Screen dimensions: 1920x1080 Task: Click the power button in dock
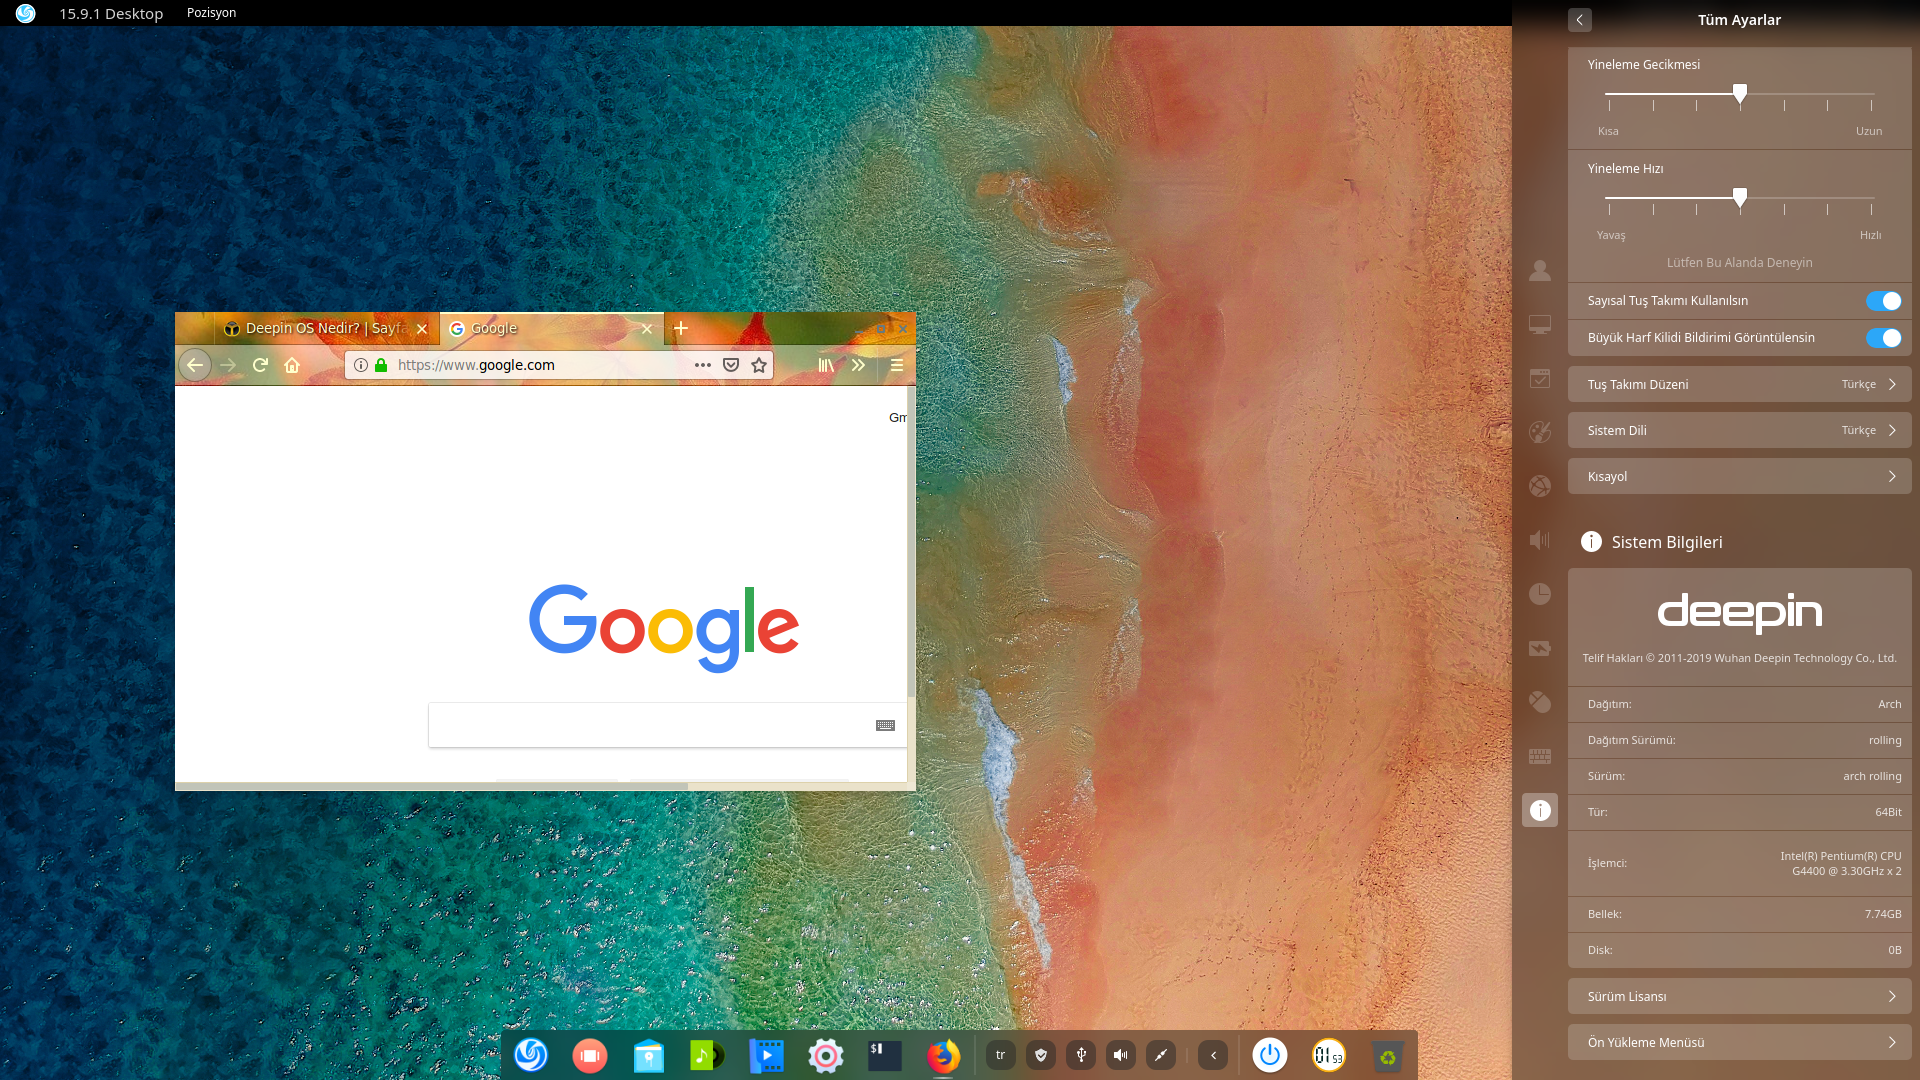point(1270,1055)
